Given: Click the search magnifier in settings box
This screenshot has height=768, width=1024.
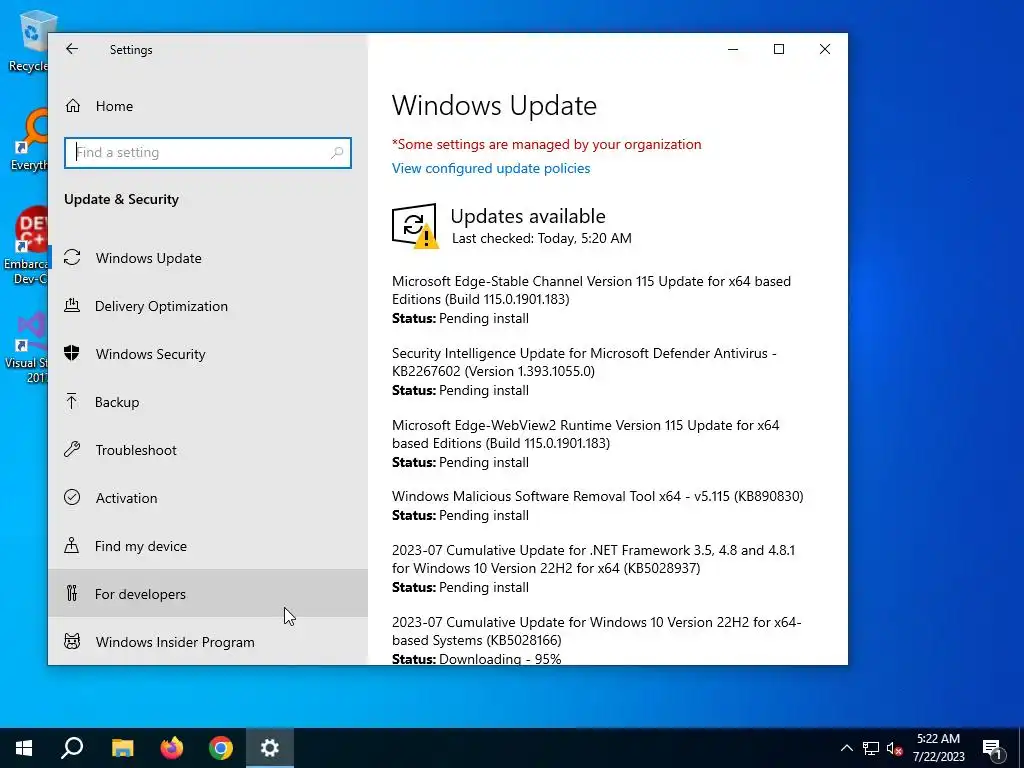Looking at the screenshot, I should [x=337, y=153].
